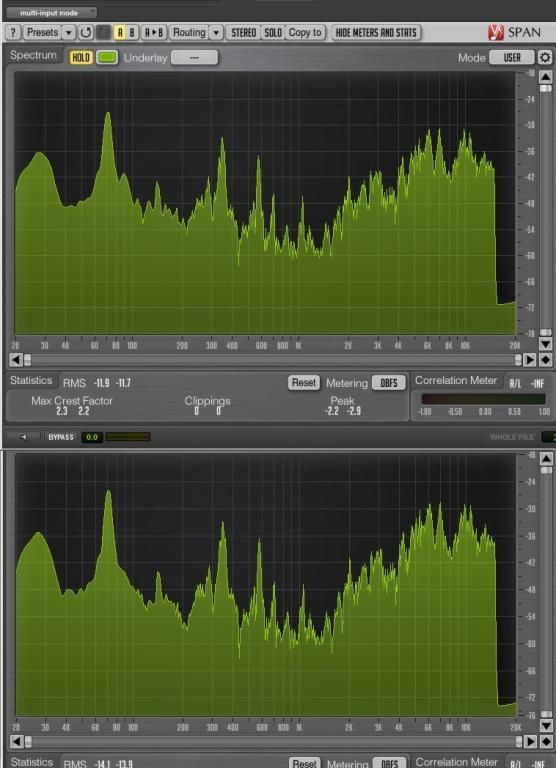The width and height of the screenshot is (556, 768).
Task: Open the help question mark button
Action: [13, 33]
